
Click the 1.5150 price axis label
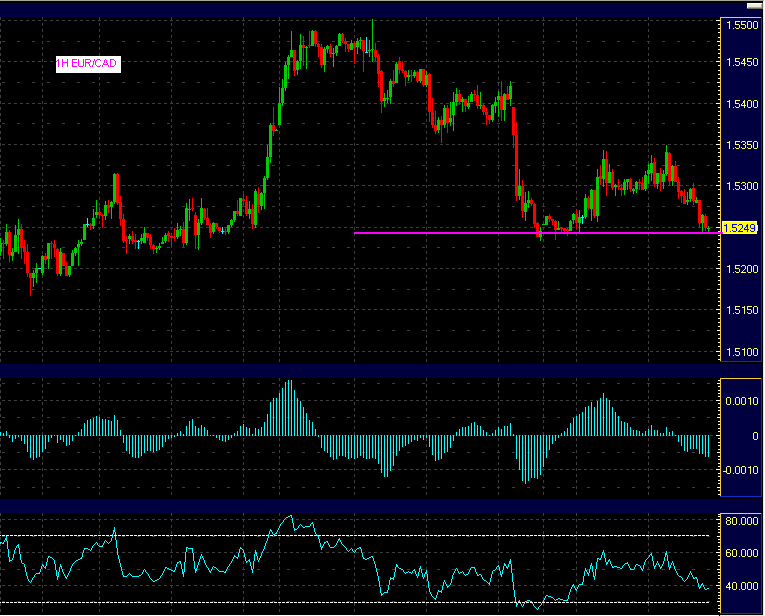[x=742, y=310]
